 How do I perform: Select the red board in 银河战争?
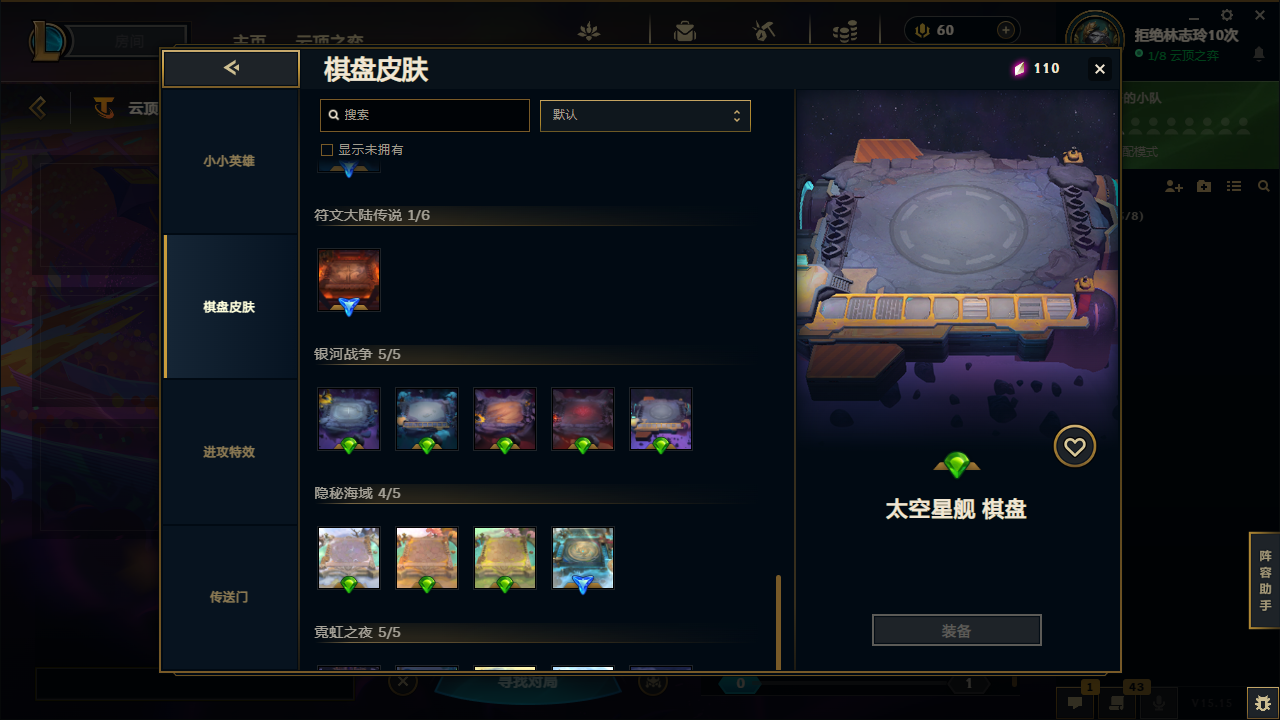tap(583, 419)
